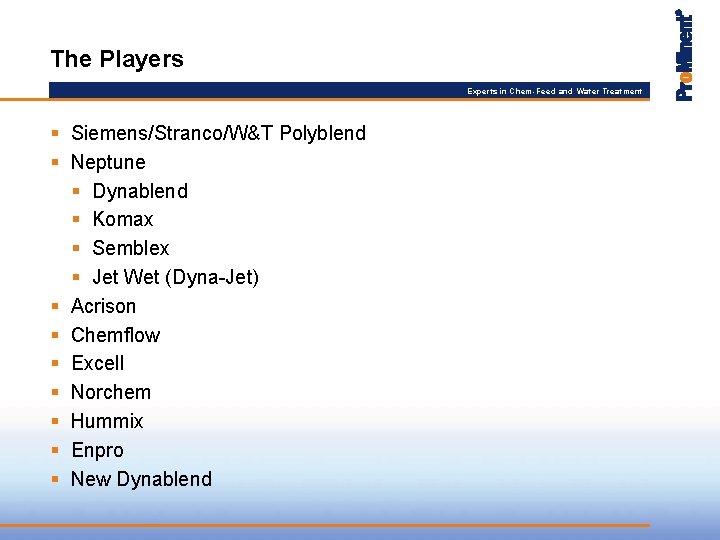Click the 'Excell' bullet text
720x540 pixels.
pyautogui.click(x=98, y=363)
